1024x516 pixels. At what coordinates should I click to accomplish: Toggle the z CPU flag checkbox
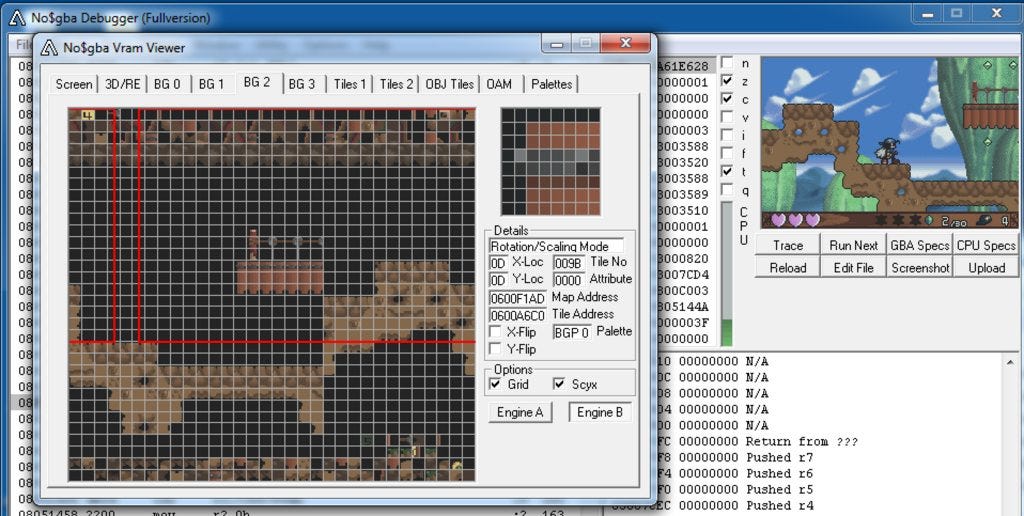click(x=726, y=80)
